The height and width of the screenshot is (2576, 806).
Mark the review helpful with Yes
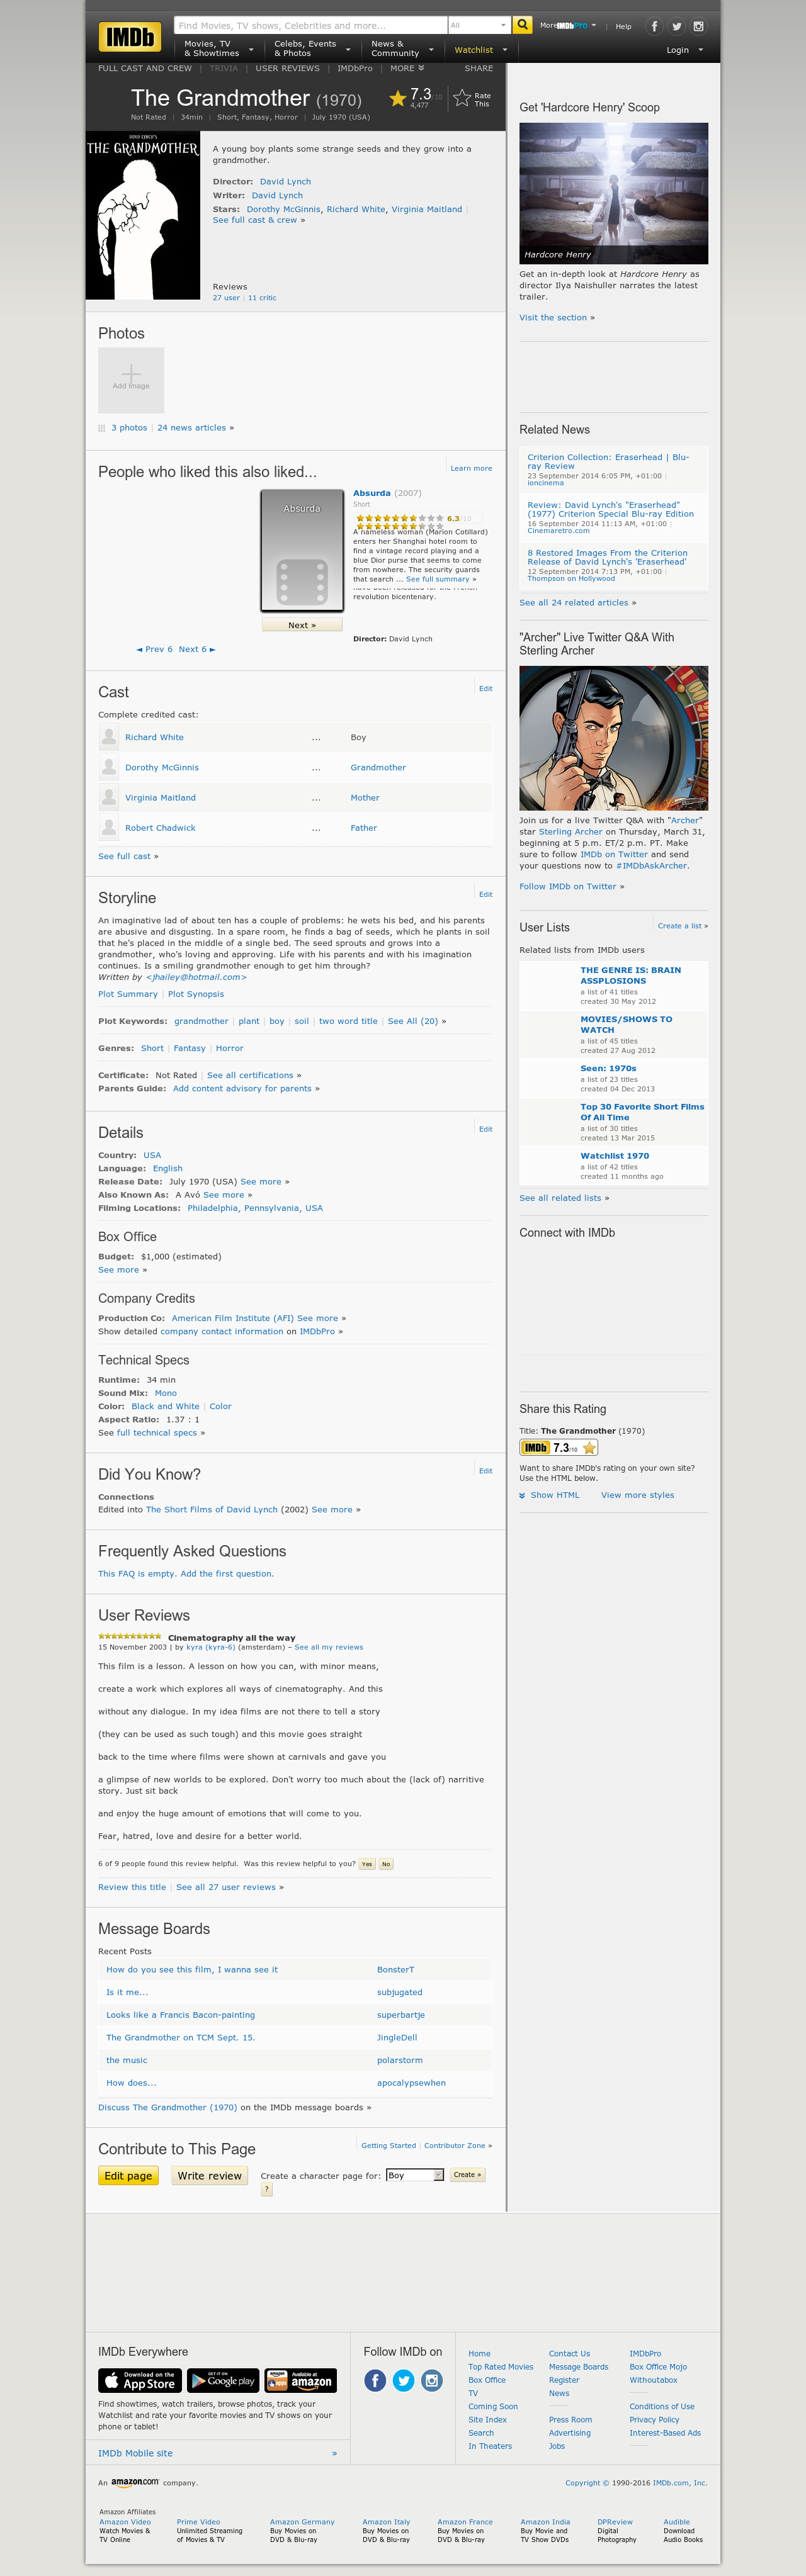tap(367, 1864)
